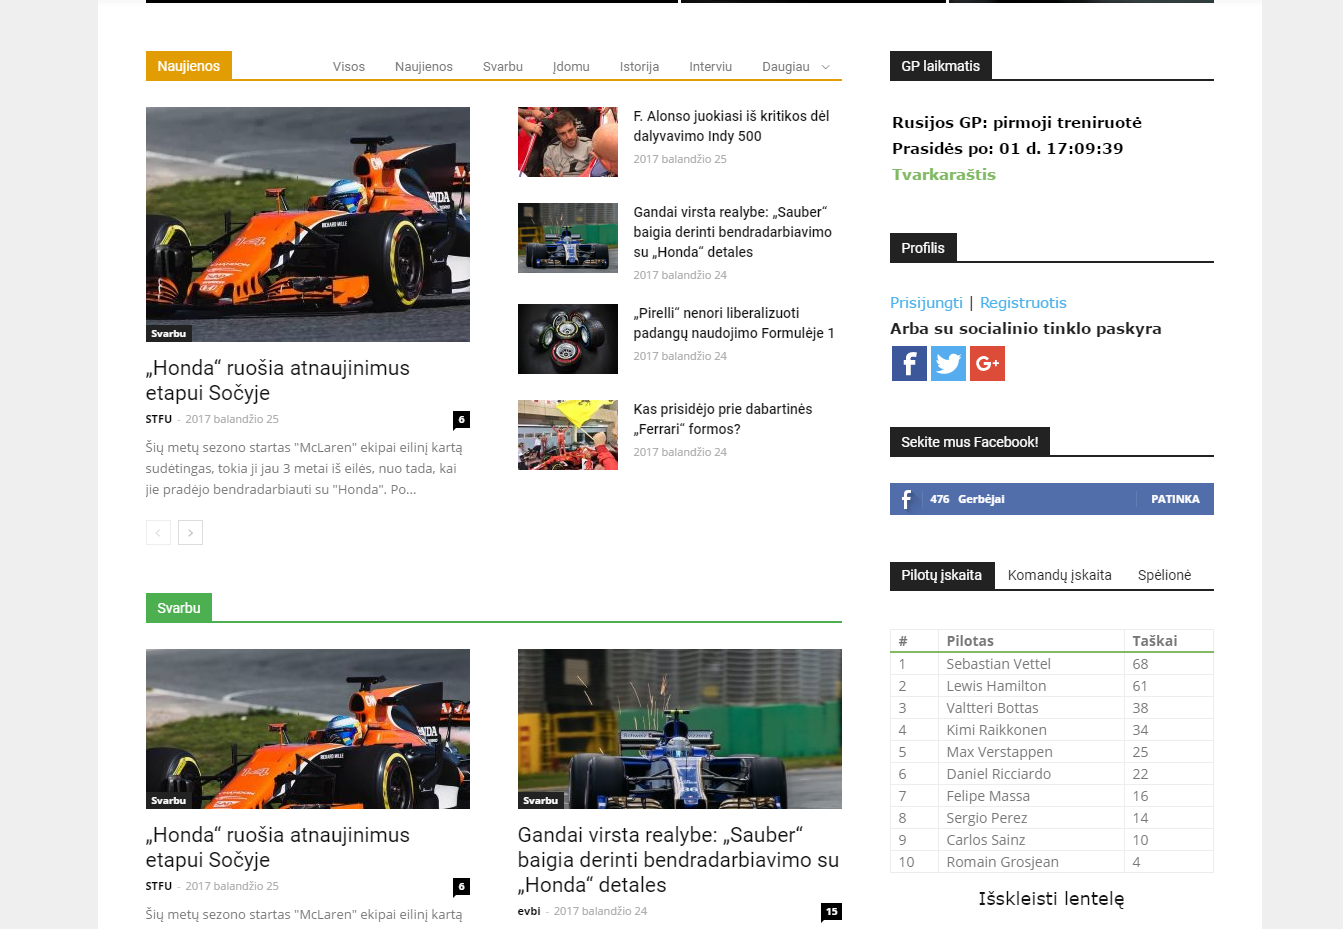
Task: Sign in with the Twitter icon
Action: click(x=948, y=363)
